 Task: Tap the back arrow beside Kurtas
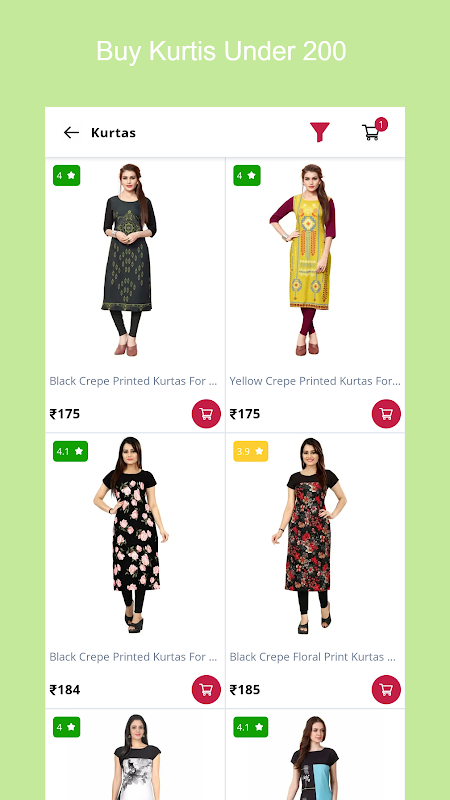coord(71,133)
